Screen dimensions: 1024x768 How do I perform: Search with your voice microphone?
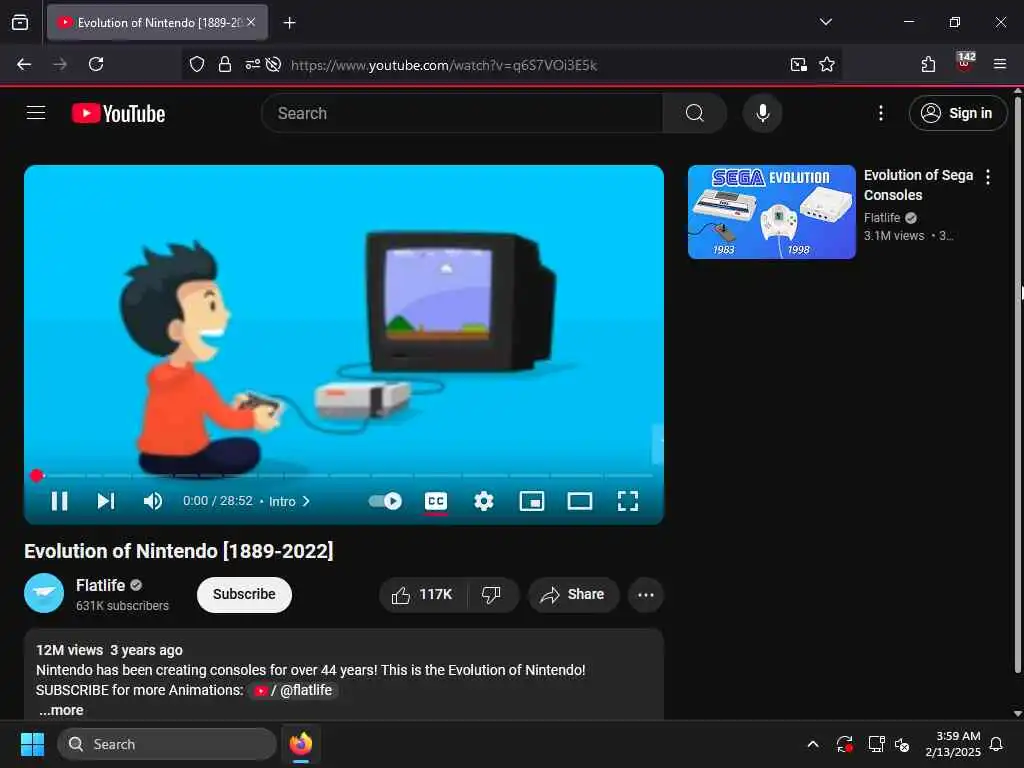tap(762, 113)
